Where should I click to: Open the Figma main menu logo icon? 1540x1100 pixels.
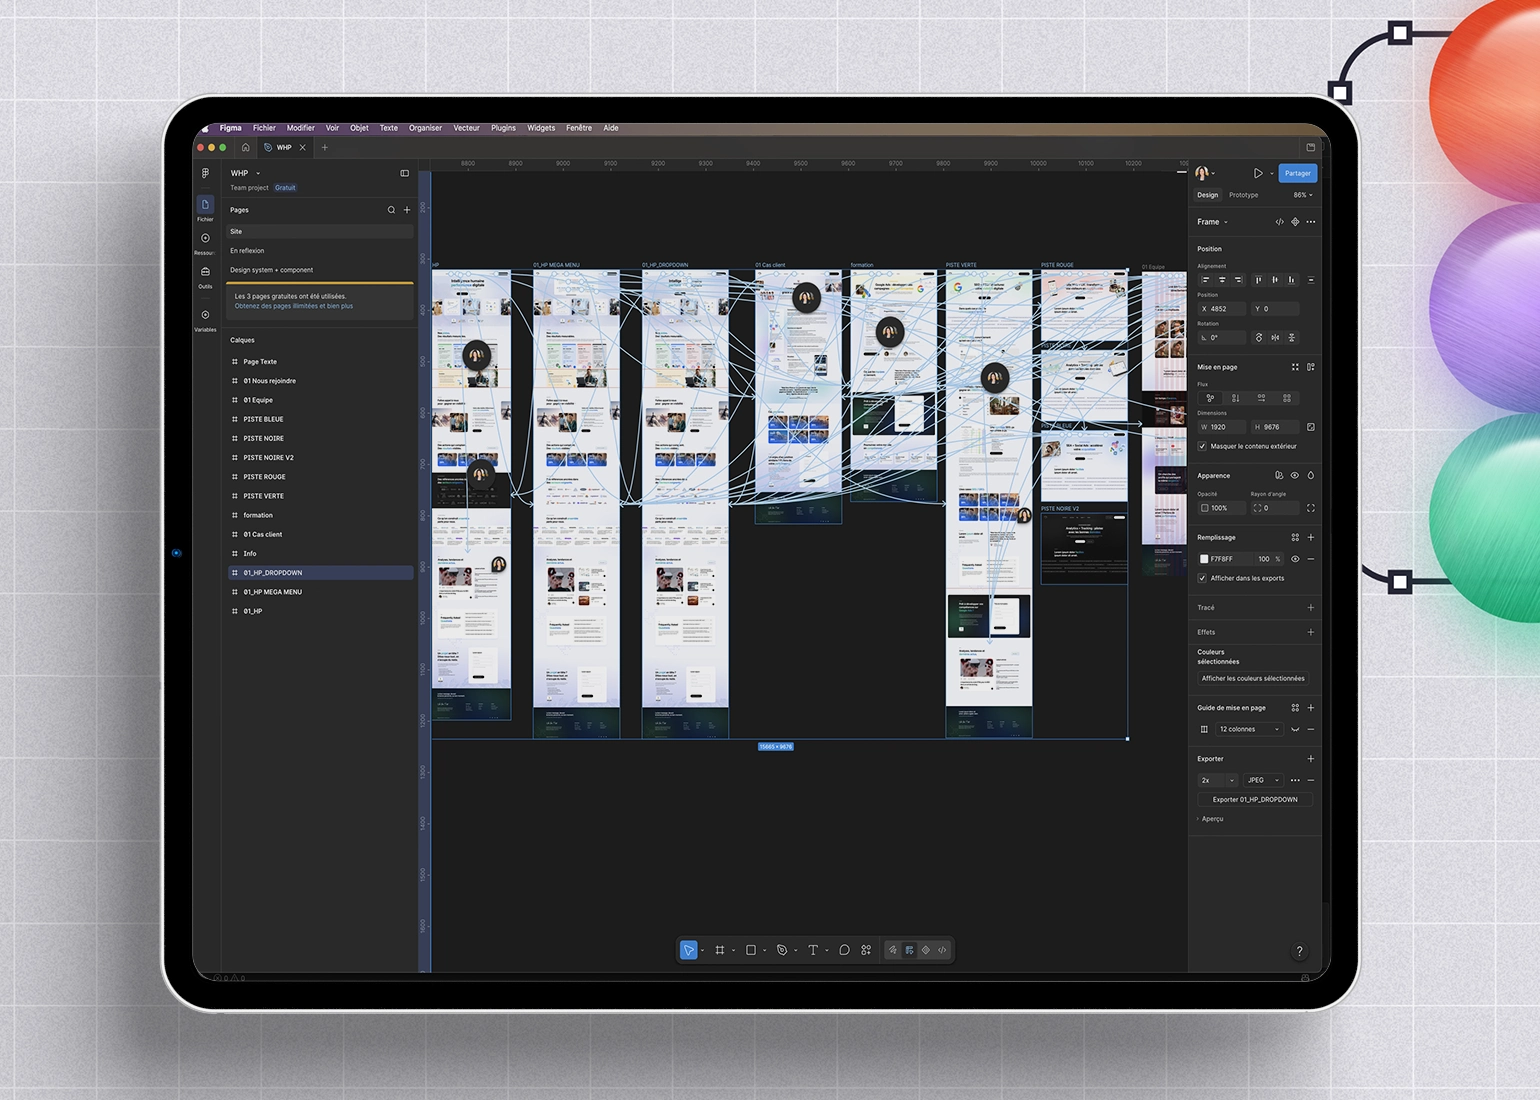point(205,173)
